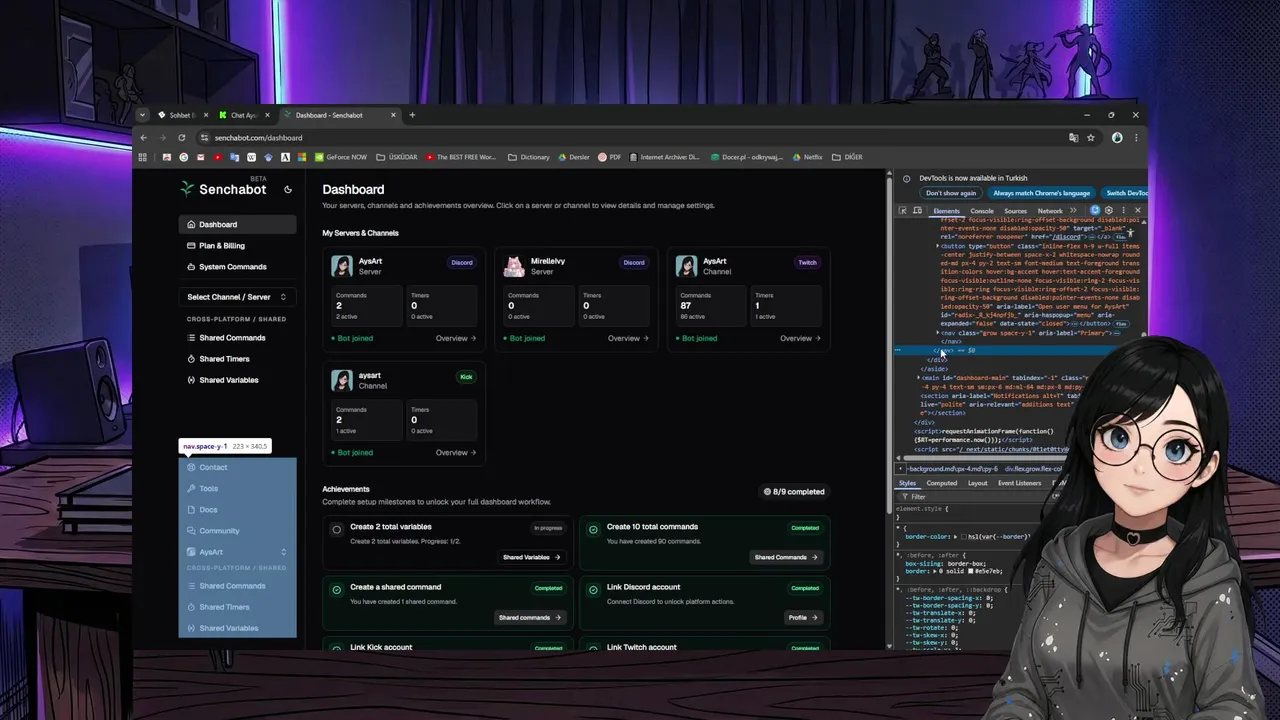The image size is (1280, 720).
Task: Click the browser back arrow
Action: 143,137
